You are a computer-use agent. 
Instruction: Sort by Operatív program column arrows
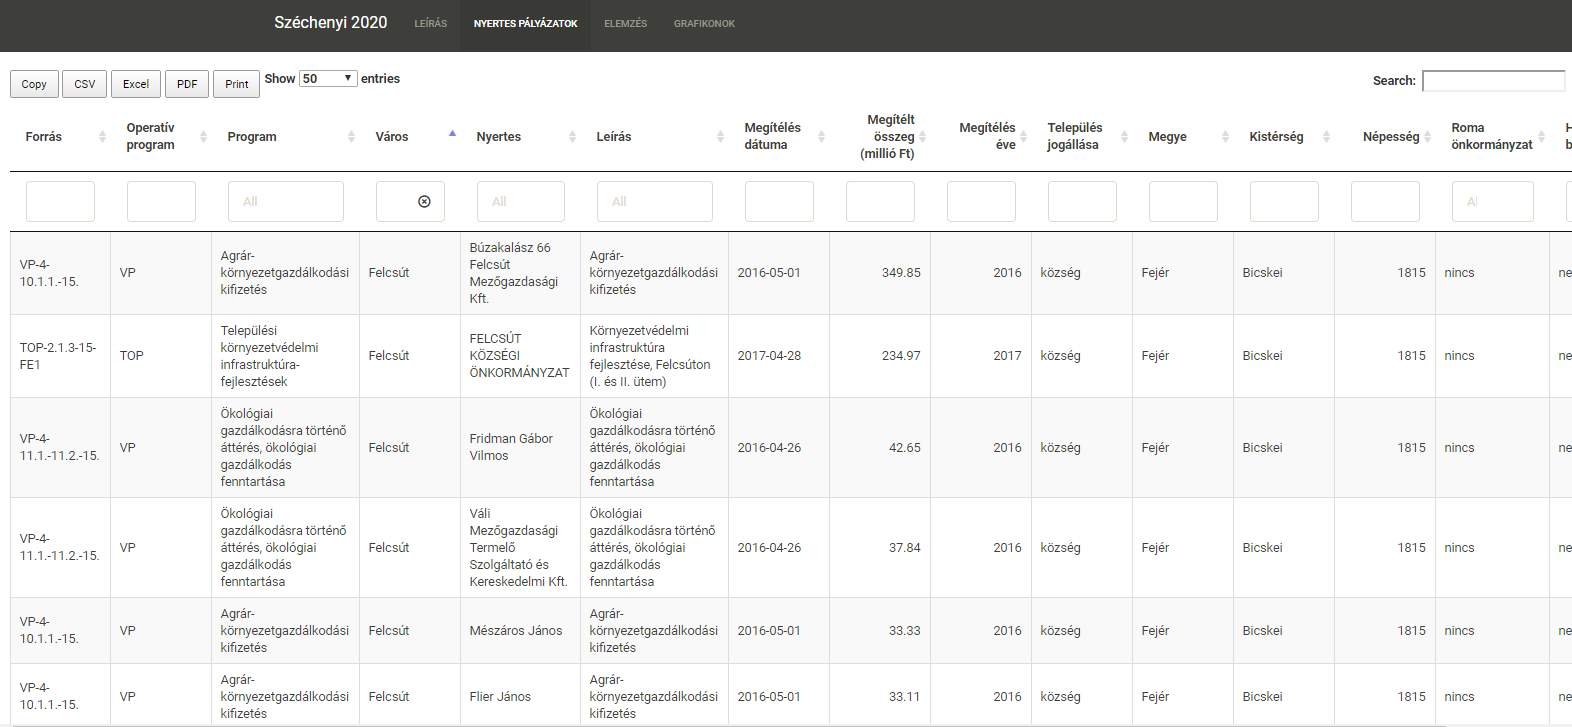pyautogui.click(x=203, y=137)
